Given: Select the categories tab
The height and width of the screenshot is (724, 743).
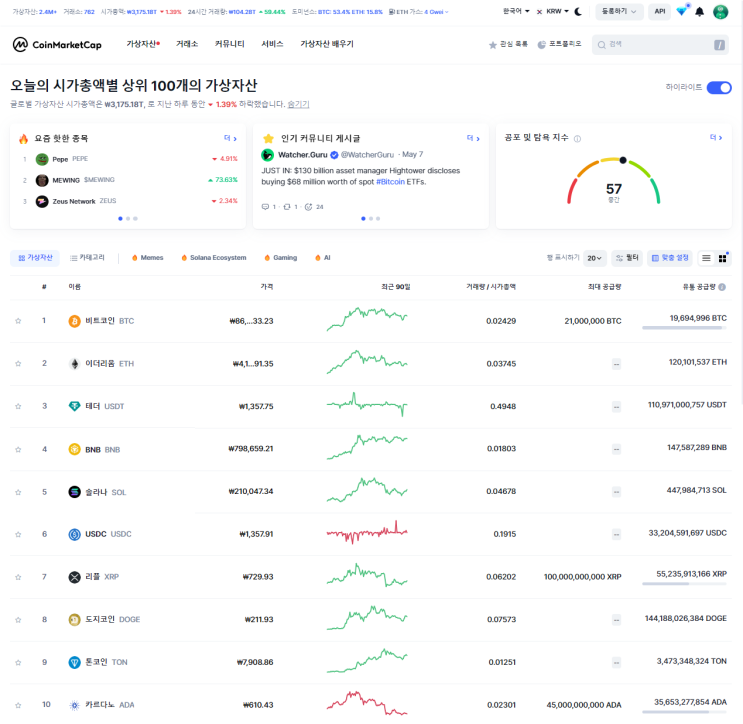Looking at the screenshot, I should [87, 258].
